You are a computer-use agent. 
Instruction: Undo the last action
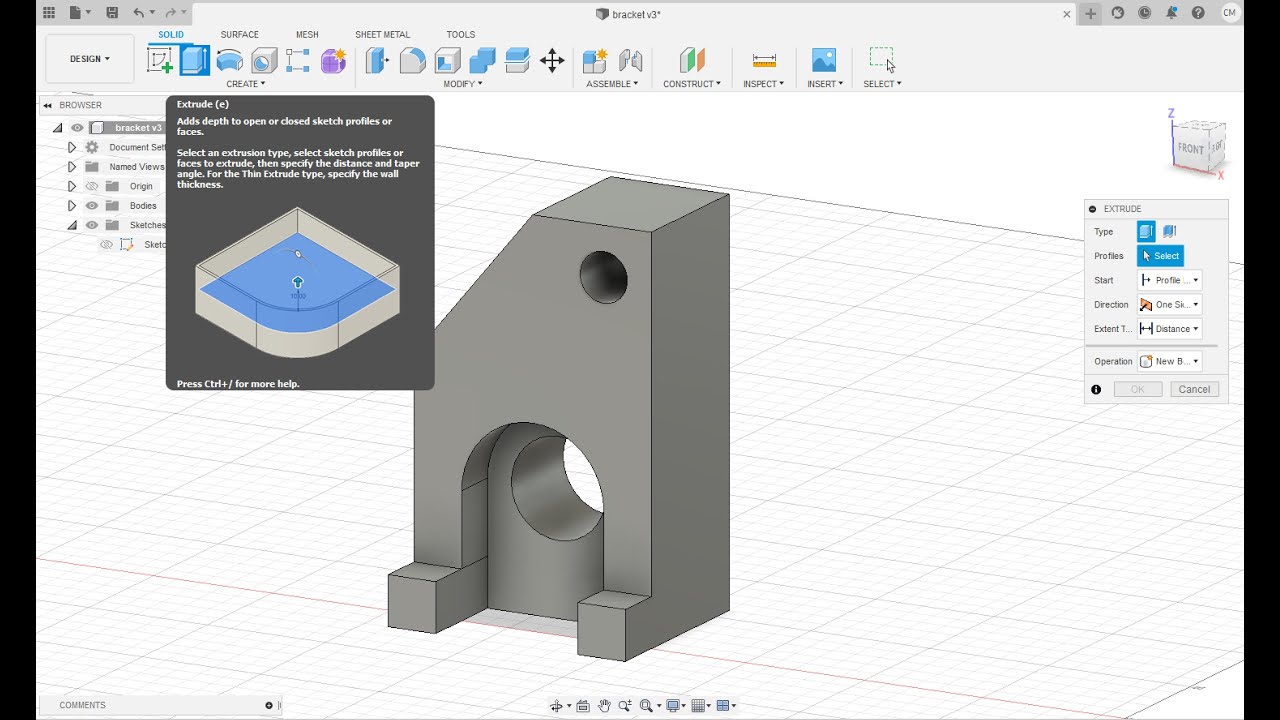(139, 13)
